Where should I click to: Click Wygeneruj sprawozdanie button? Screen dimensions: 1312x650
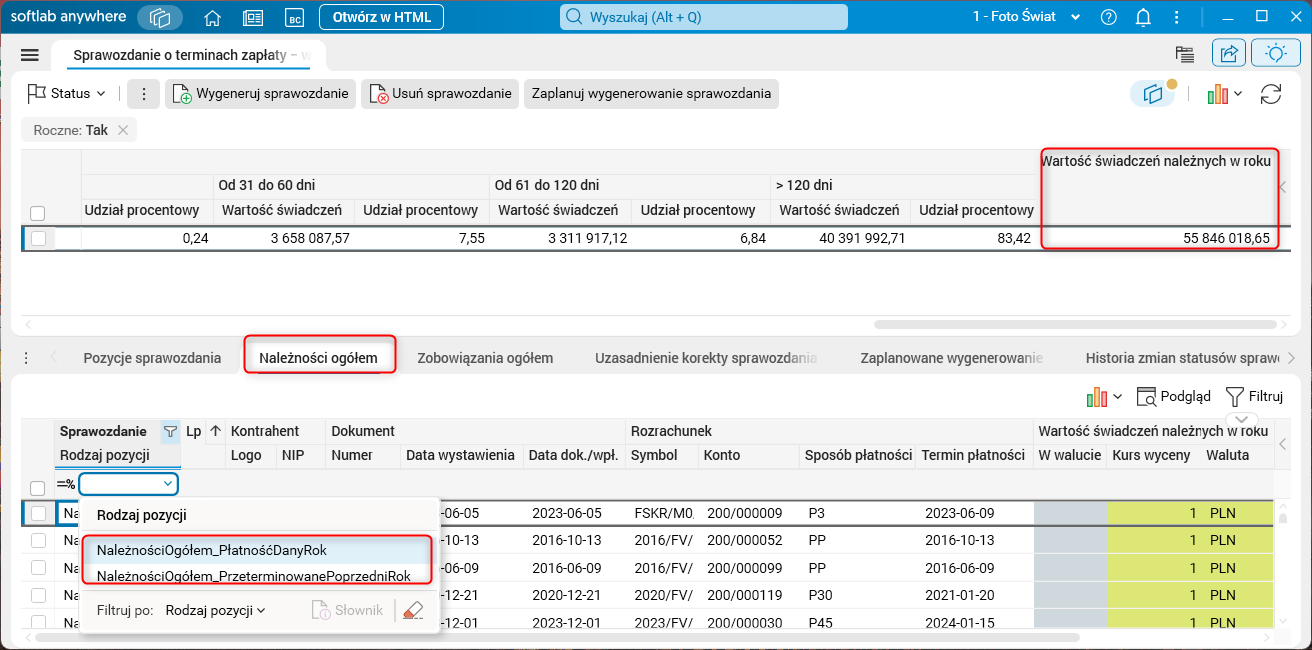click(x=260, y=94)
